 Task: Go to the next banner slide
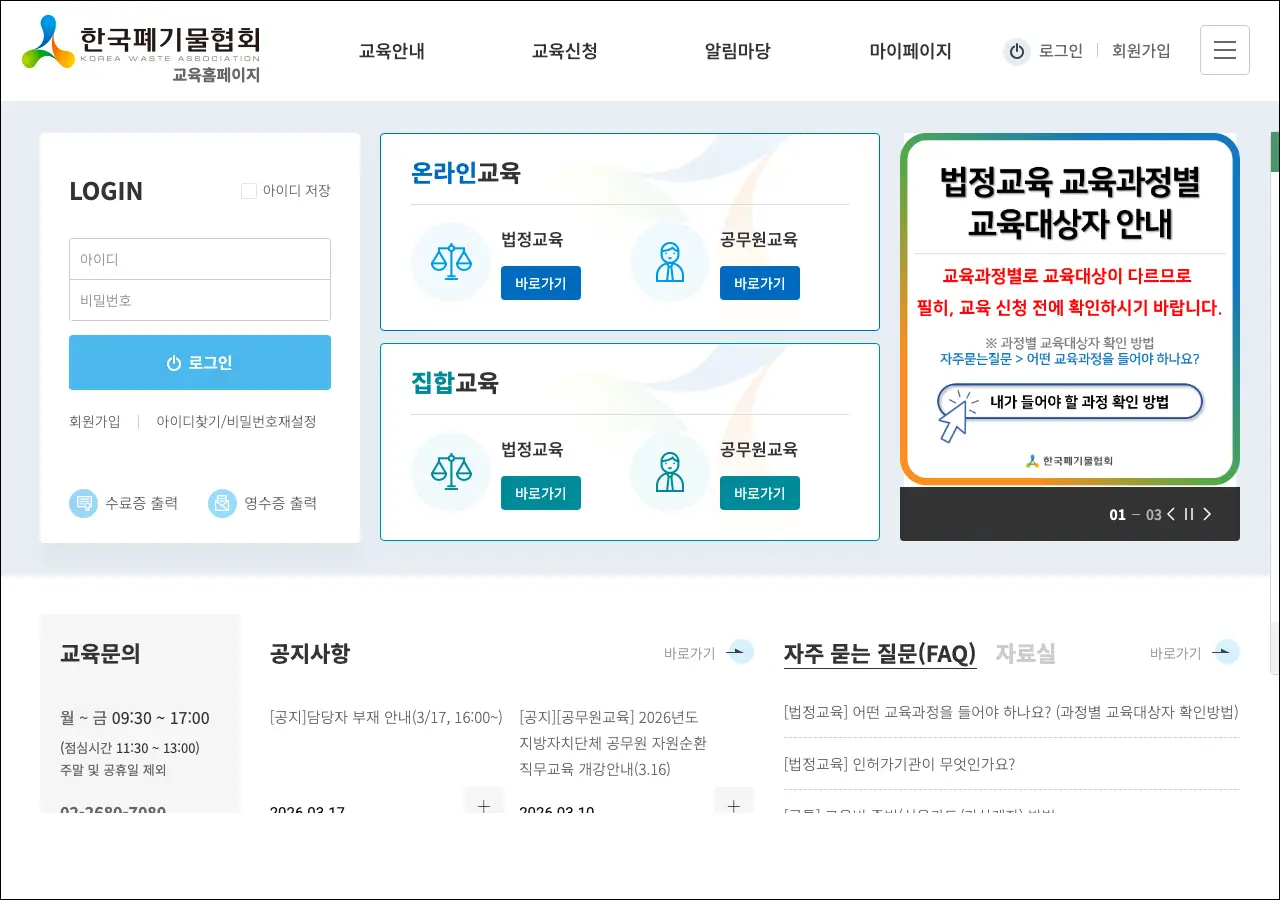point(1207,514)
